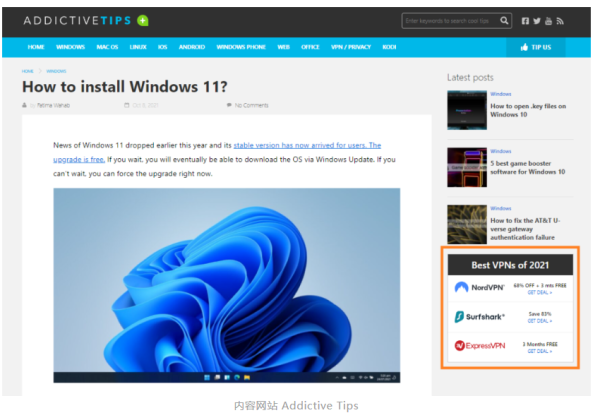Image resolution: width=600 pixels, height=420 pixels.
Task: Open the RSS feed icon
Action: tap(560, 21)
